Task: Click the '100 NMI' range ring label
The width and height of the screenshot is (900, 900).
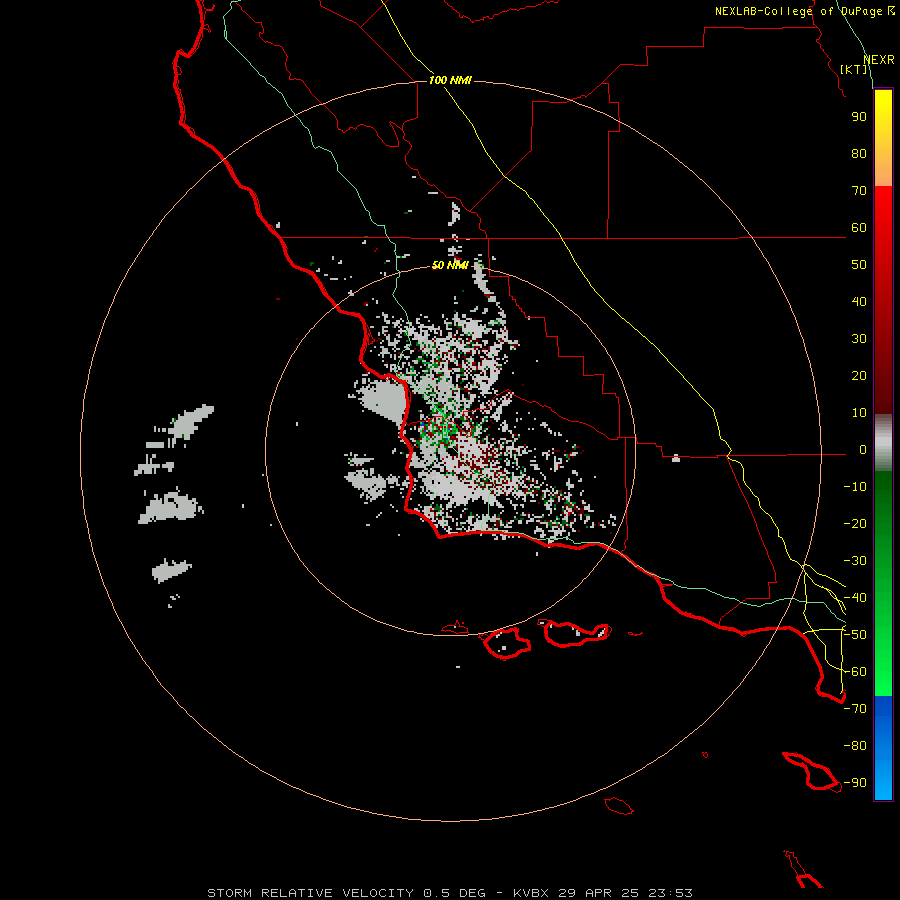Action: coord(450,80)
